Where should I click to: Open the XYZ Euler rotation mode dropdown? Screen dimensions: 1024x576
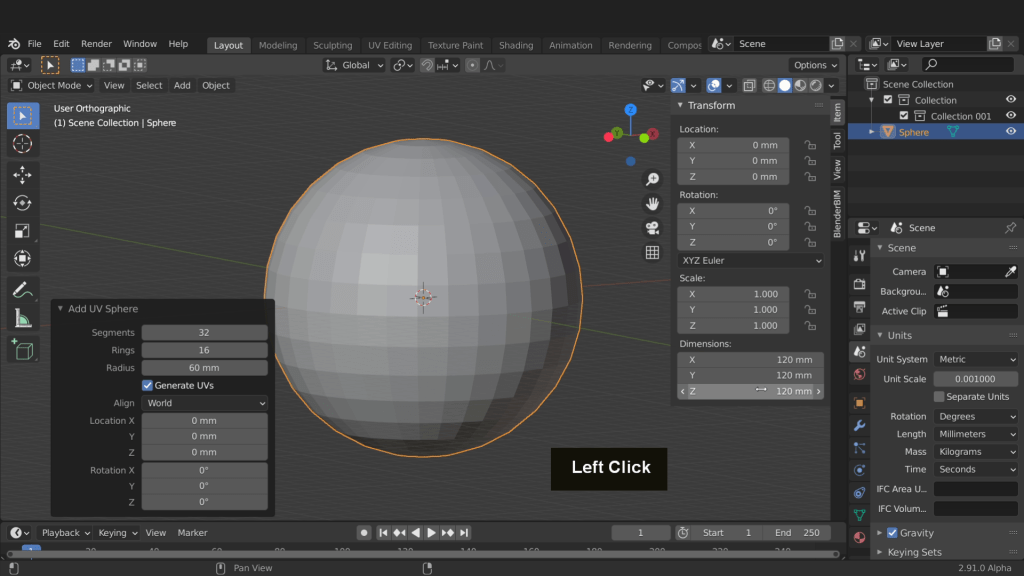749,261
